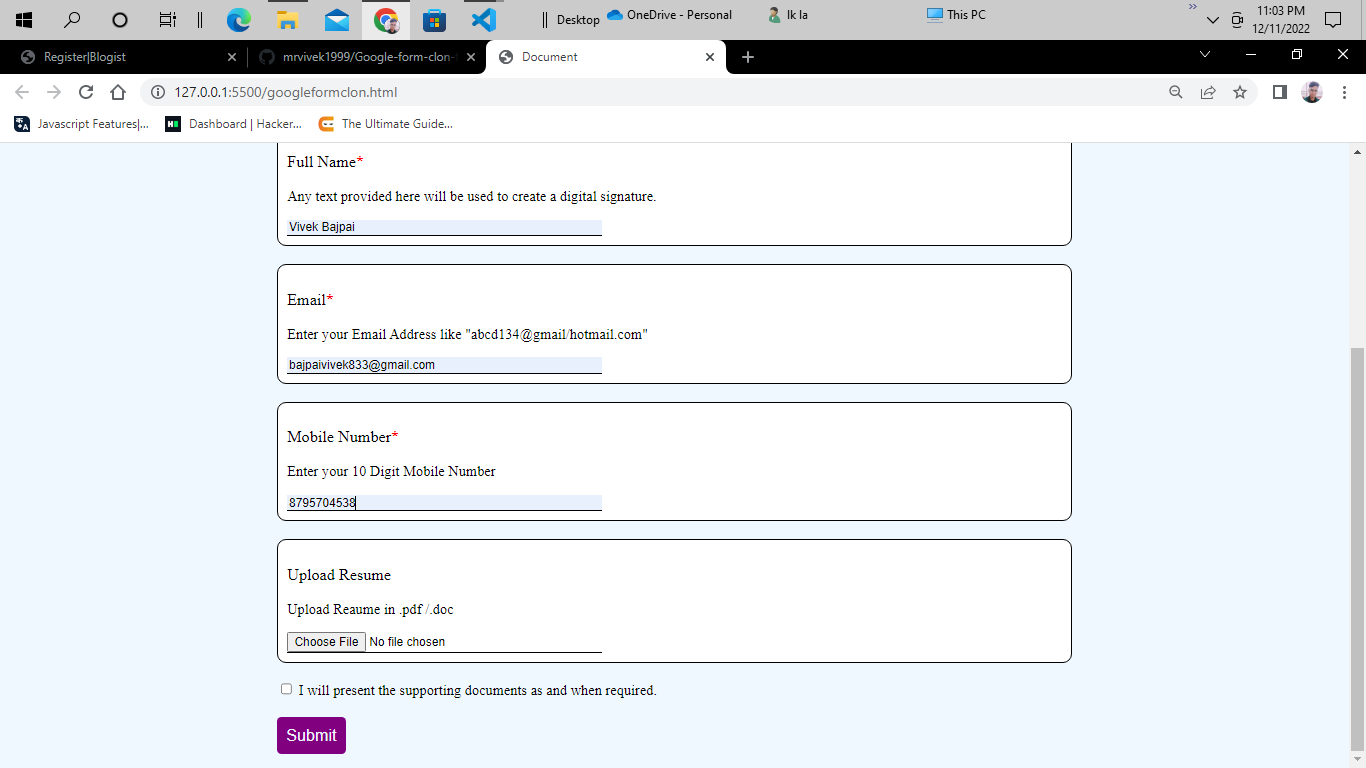
Task: Click the page vertical scrollbar thumb
Action: coord(1357,549)
